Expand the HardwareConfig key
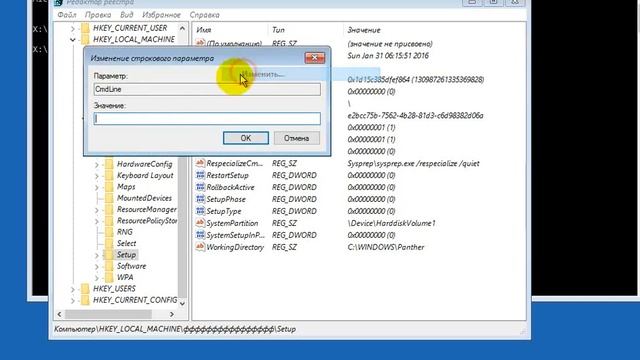The width and height of the screenshot is (640, 360). pos(97,164)
